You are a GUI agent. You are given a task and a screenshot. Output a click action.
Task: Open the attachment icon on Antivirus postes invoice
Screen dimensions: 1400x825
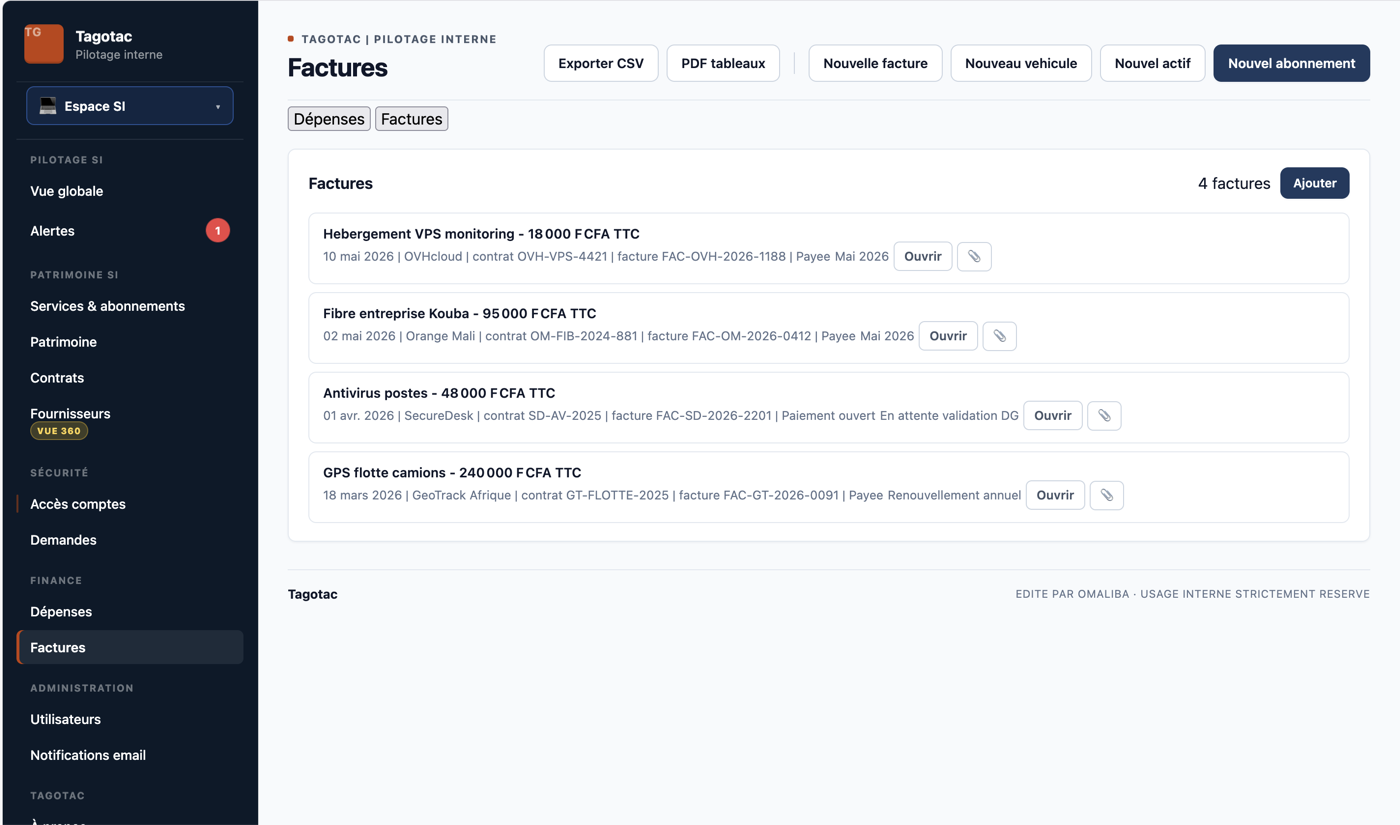point(1104,416)
